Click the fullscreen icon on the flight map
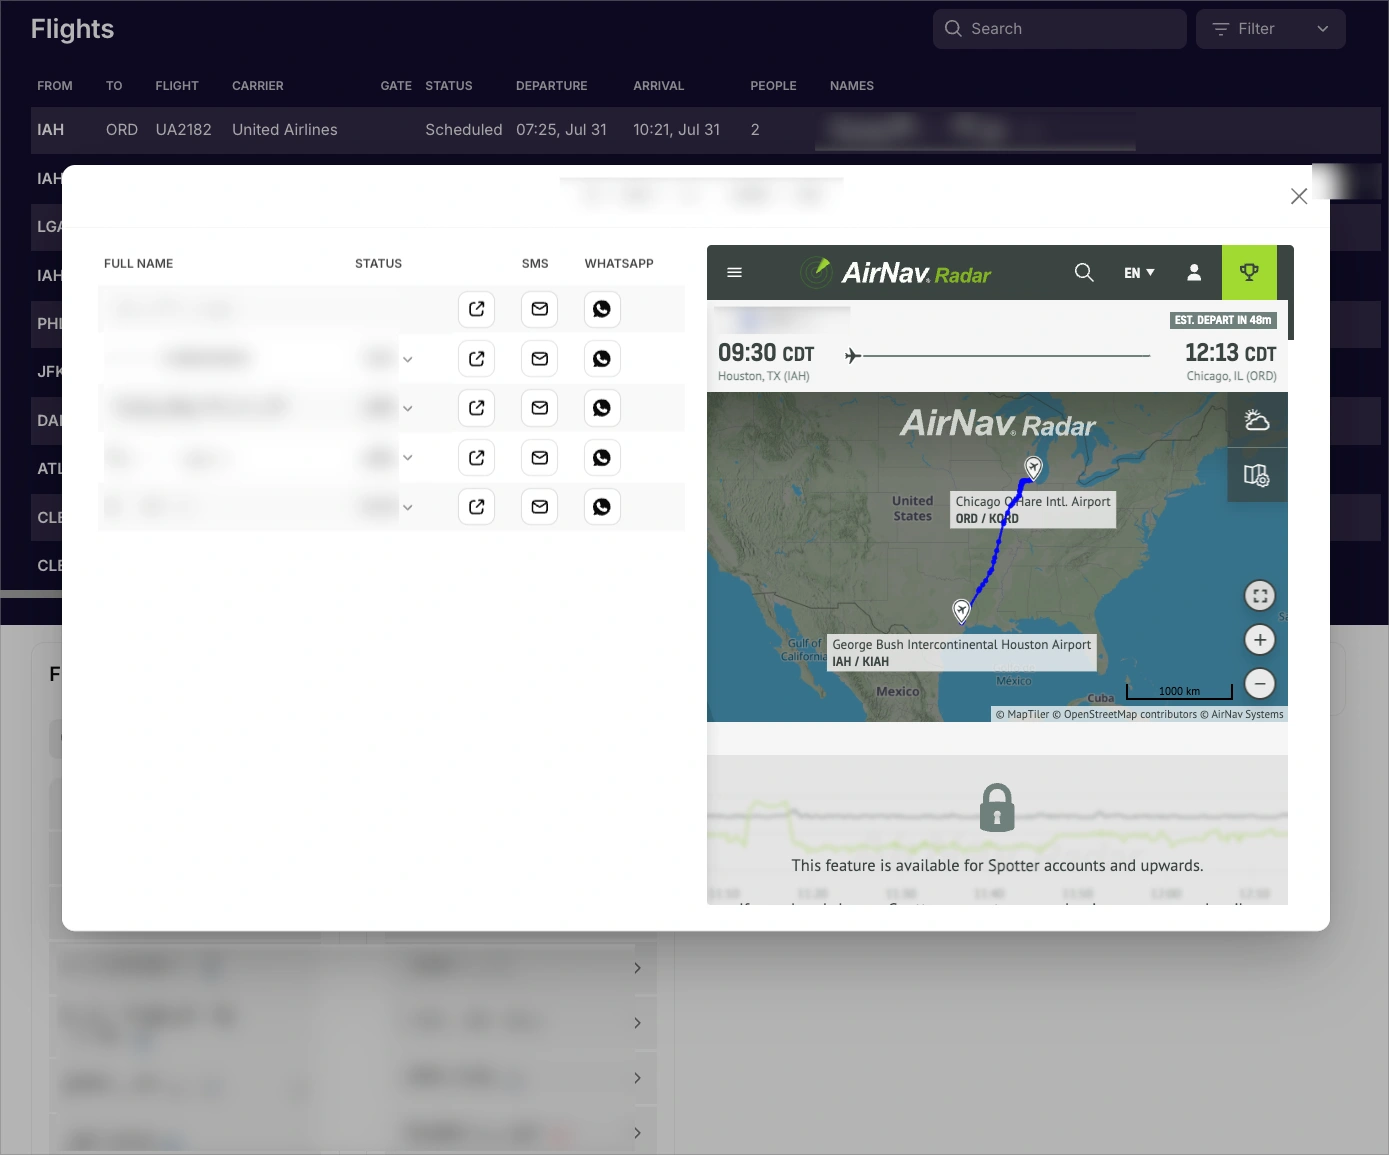The height and width of the screenshot is (1155, 1389). tap(1259, 595)
